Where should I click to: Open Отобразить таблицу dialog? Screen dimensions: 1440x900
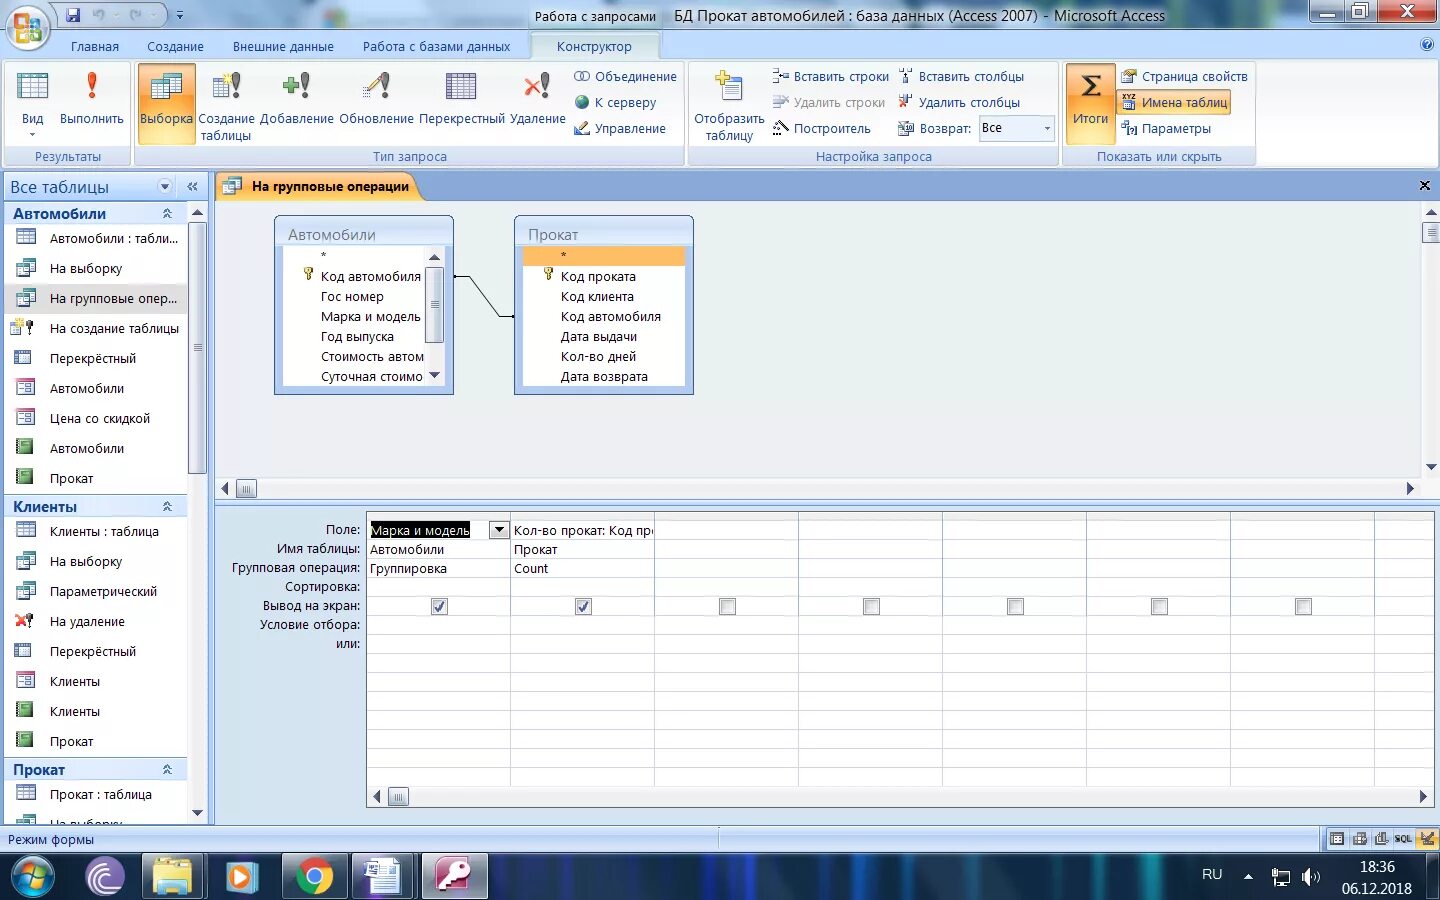pos(729,105)
